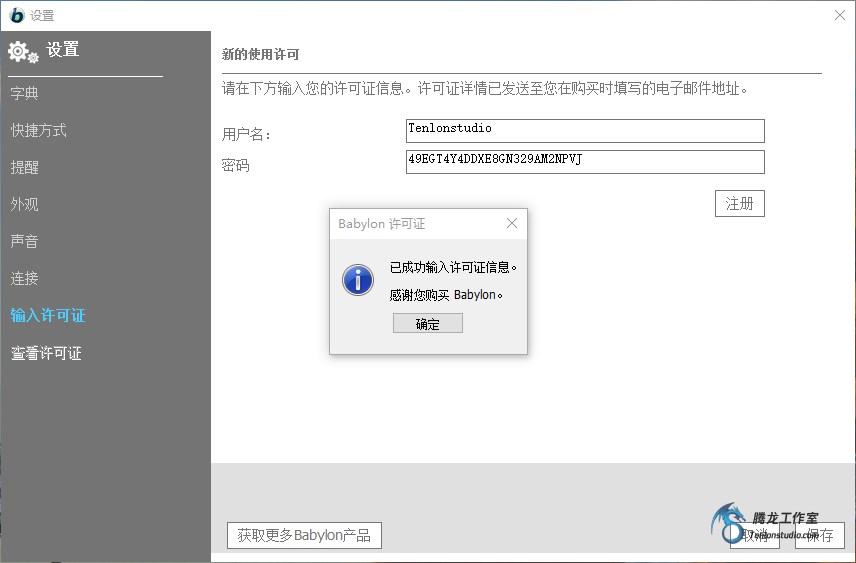Click the blue information icon in the dialog
Screen dimensions: 856x563
[358, 280]
